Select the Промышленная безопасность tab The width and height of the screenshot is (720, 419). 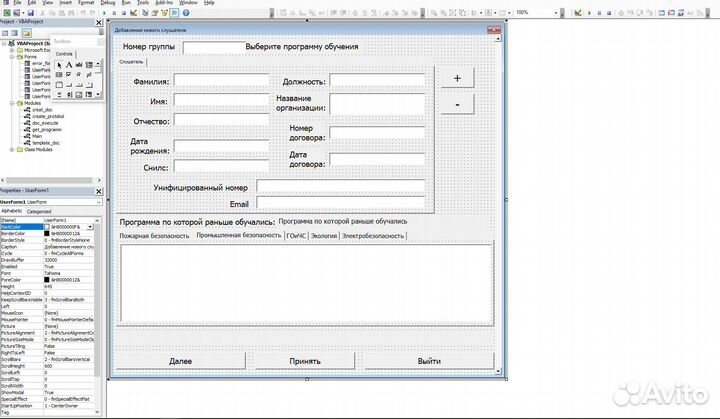tap(238, 235)
